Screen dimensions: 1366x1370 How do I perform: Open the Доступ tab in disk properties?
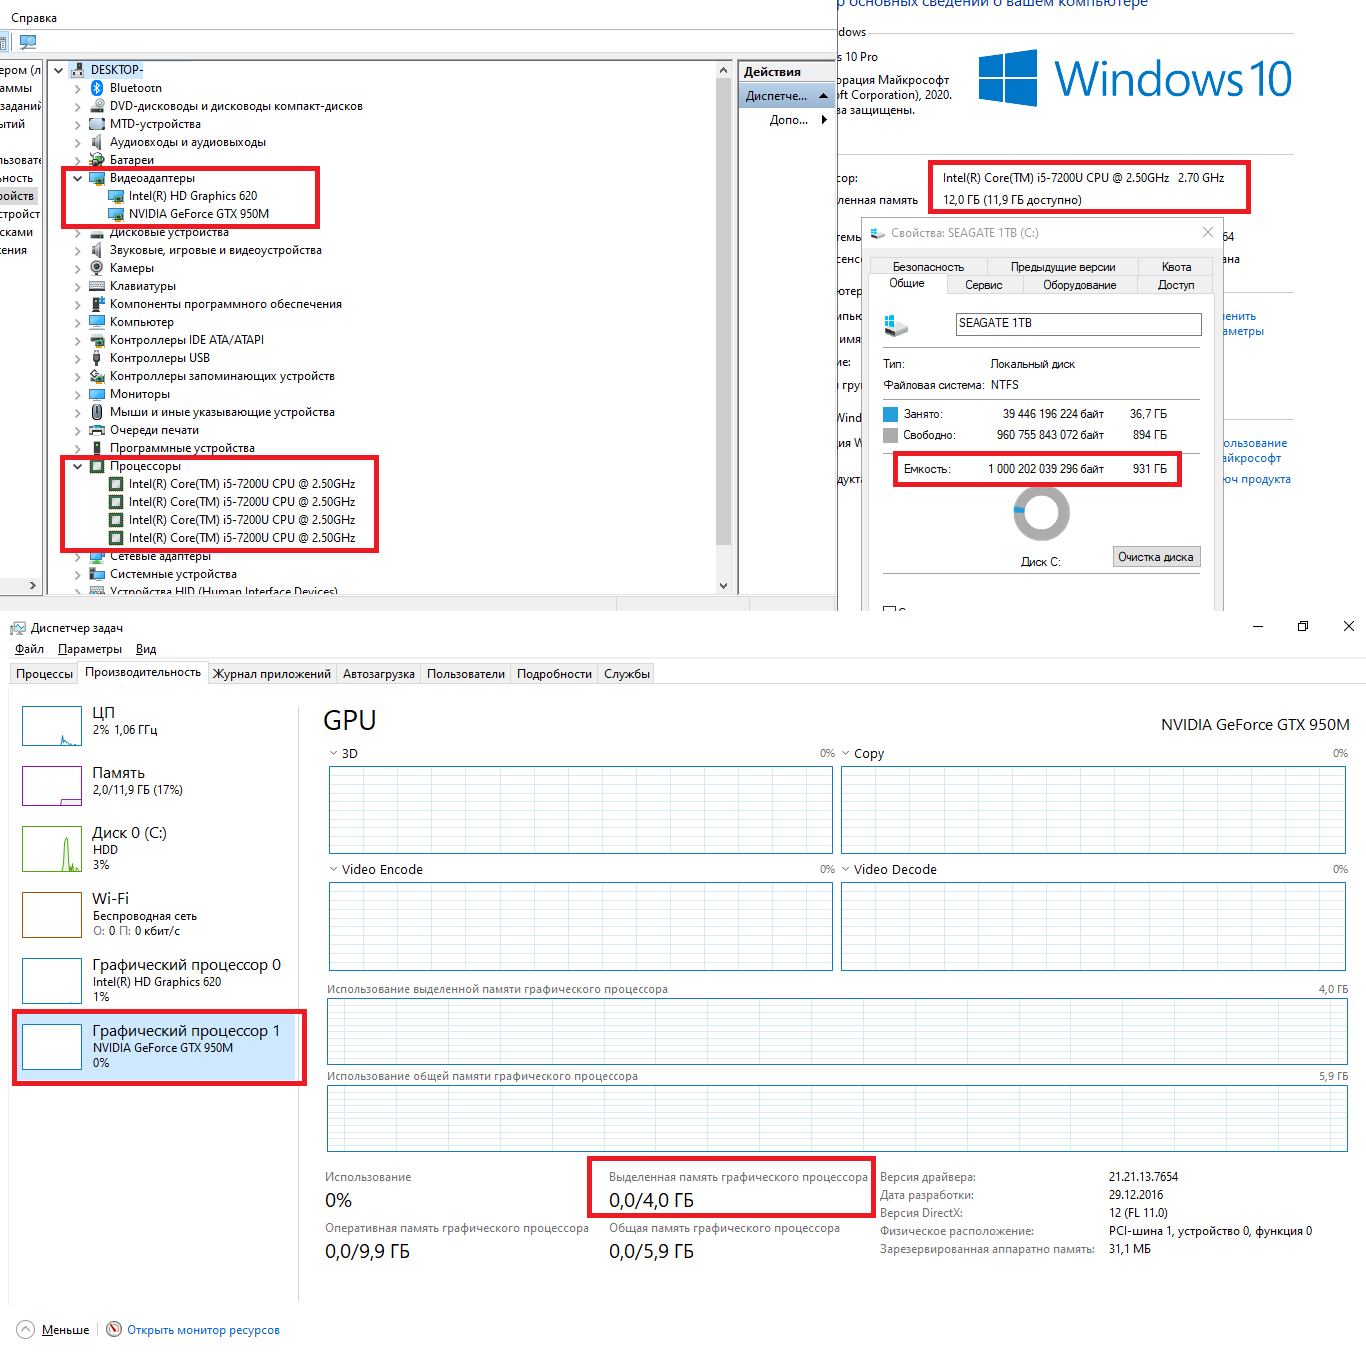(x=1176, y=285)
